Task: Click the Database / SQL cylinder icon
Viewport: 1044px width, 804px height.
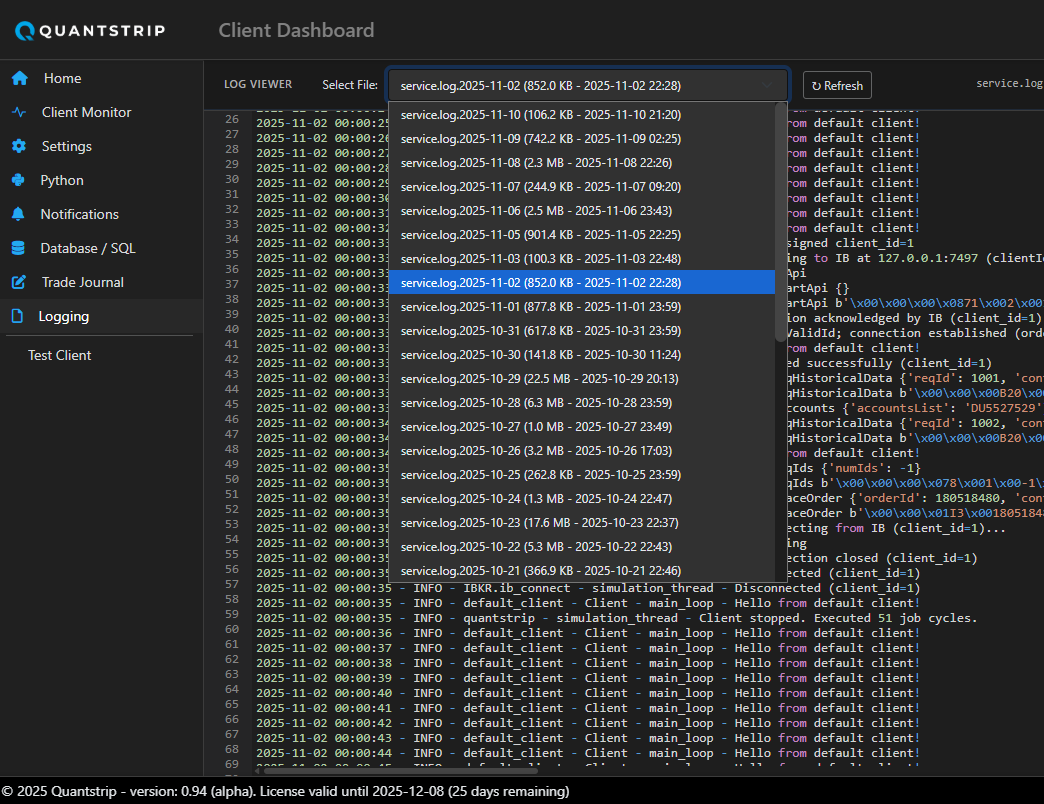Action: [x=18, y=248]
